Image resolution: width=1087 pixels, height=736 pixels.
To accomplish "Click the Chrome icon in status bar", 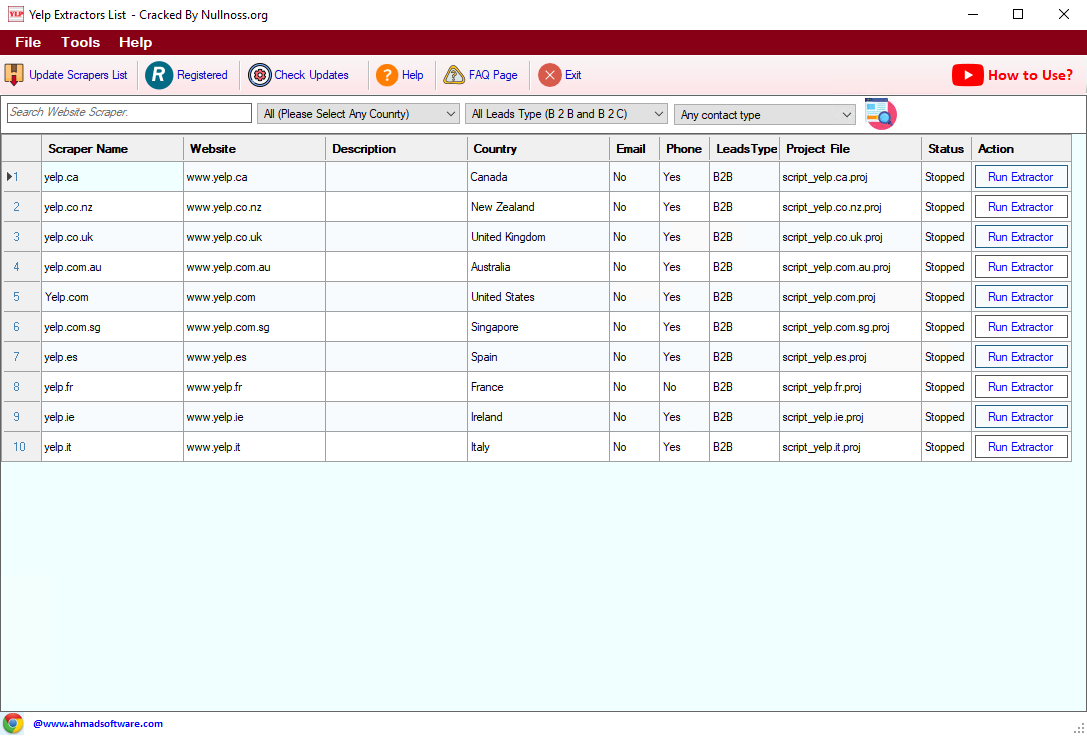I will coord(12,724).
